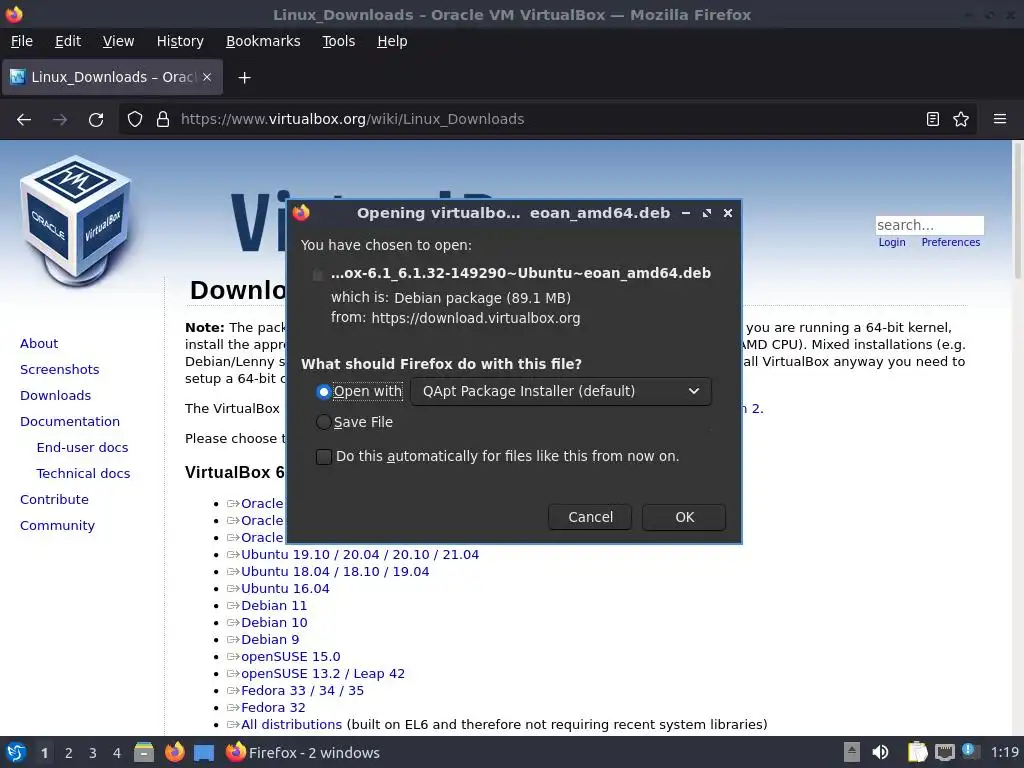Open the About sidebar link
Image resolution: width=1024 pixels, height=768 pixels.
point(39,344)
